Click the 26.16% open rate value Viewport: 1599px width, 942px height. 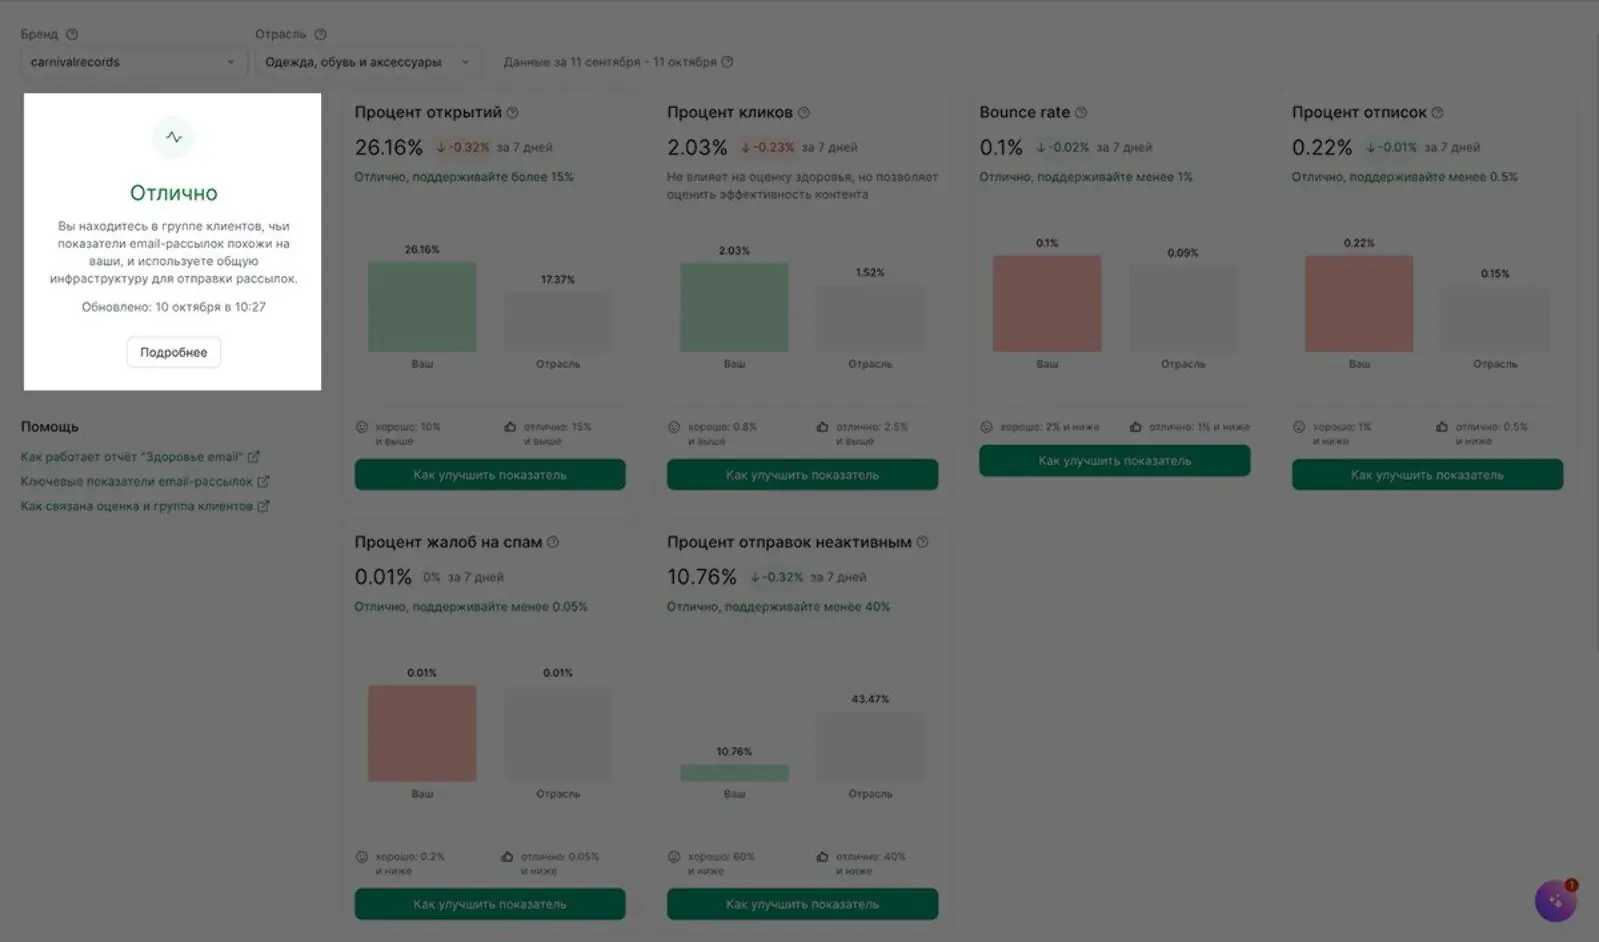[x=389, y=147]
